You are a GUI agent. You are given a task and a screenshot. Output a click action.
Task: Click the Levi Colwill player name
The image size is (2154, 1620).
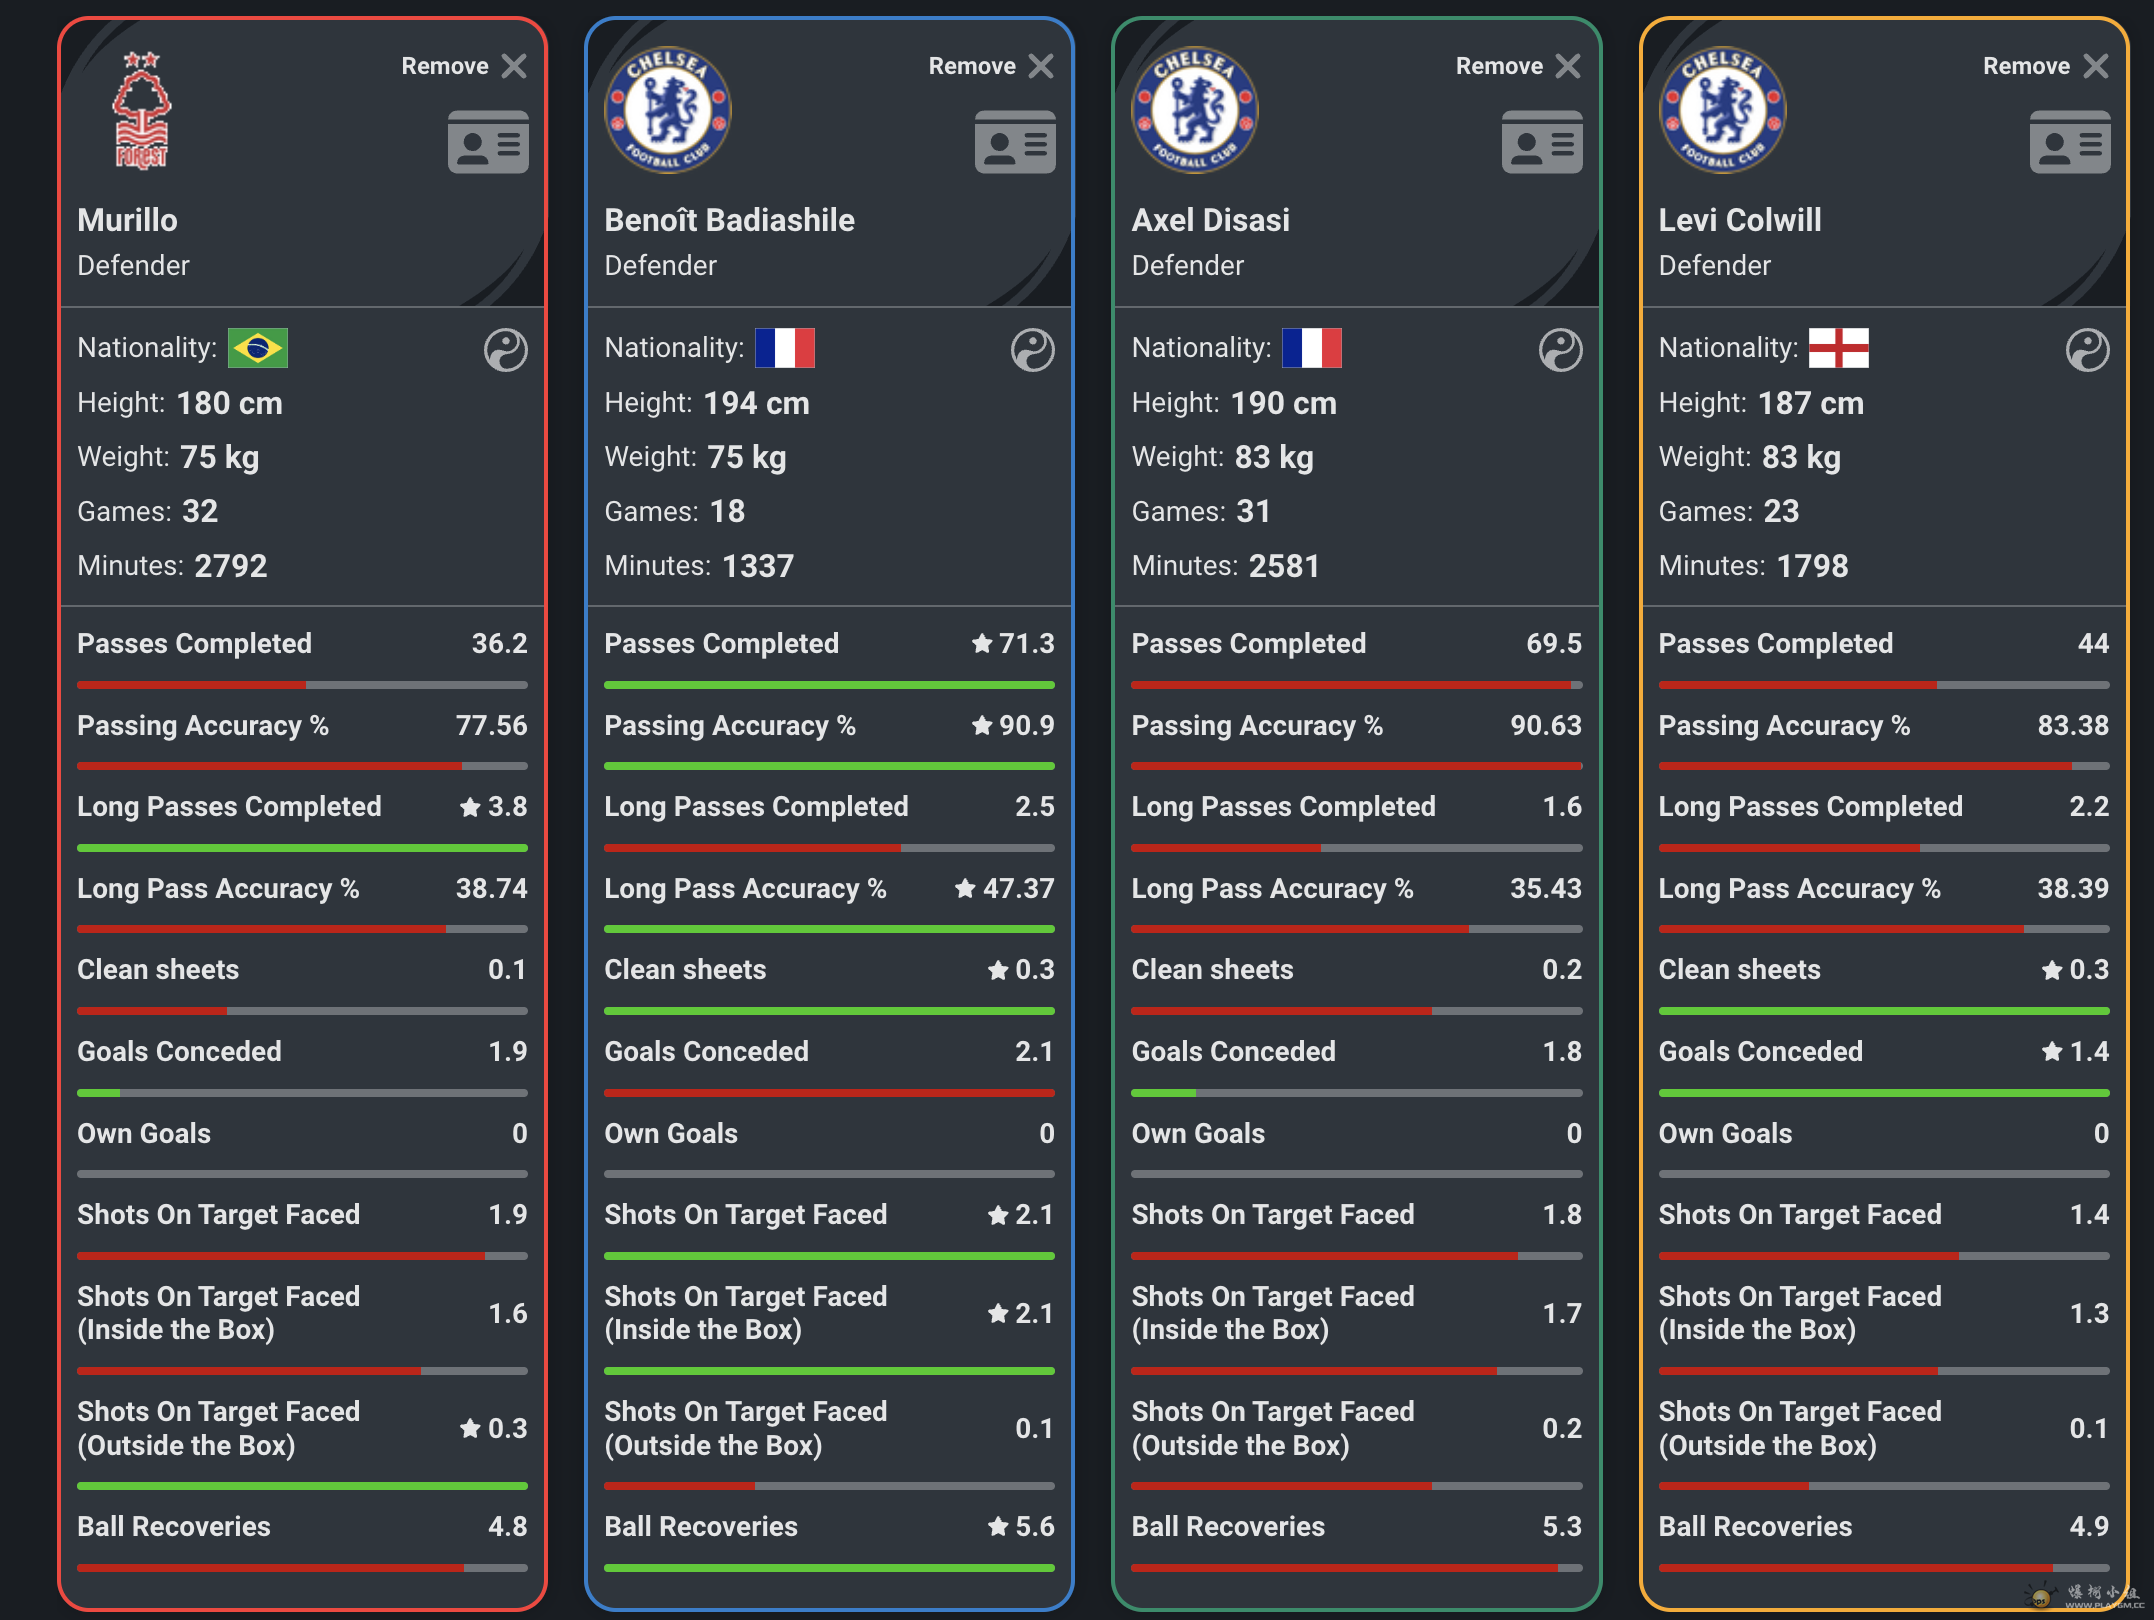(x=1739, y=220)
